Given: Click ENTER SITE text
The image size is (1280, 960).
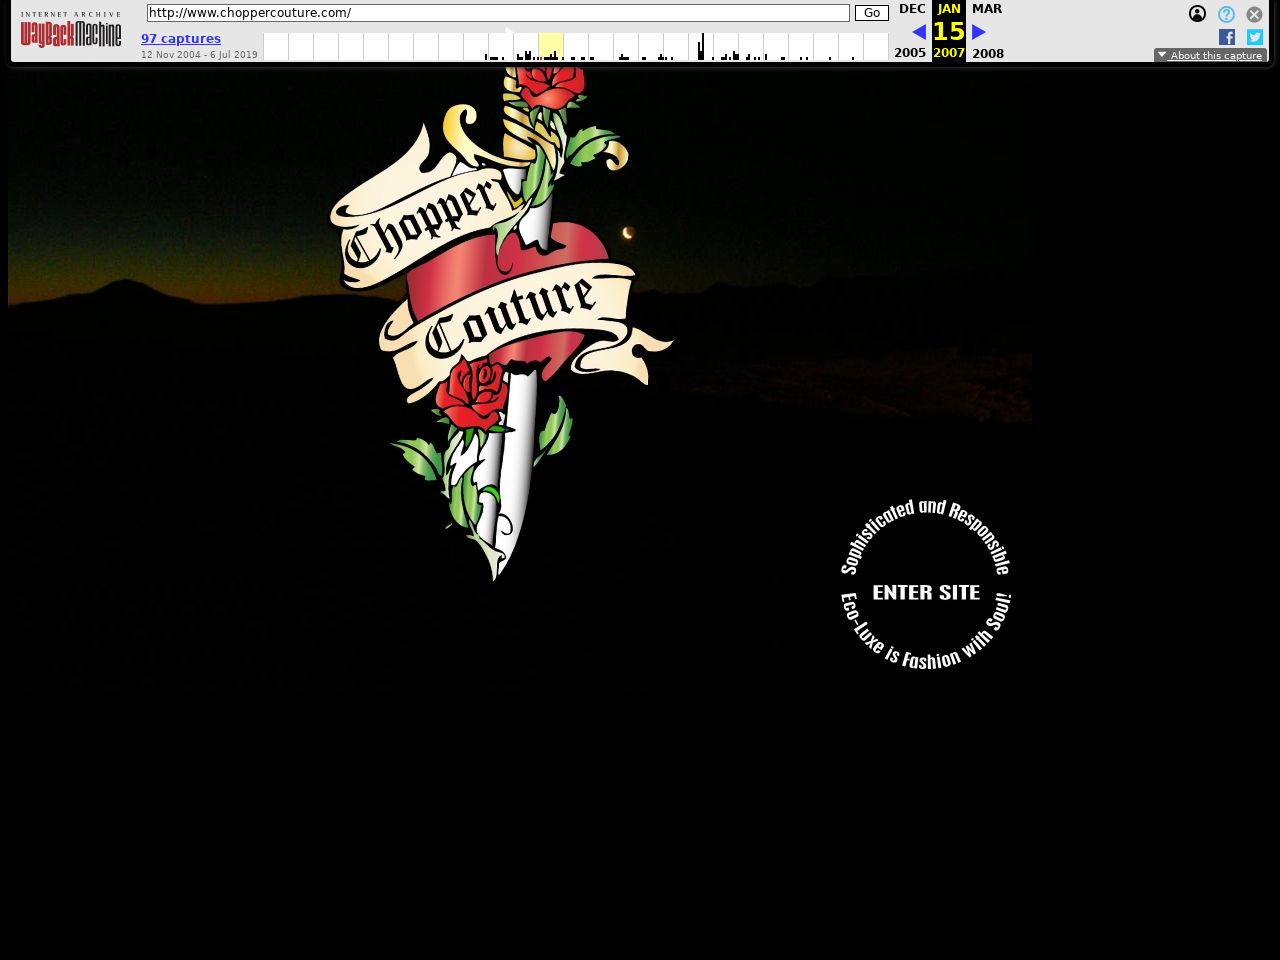Looking at the screenshot, I should click(x=926, y=593).
